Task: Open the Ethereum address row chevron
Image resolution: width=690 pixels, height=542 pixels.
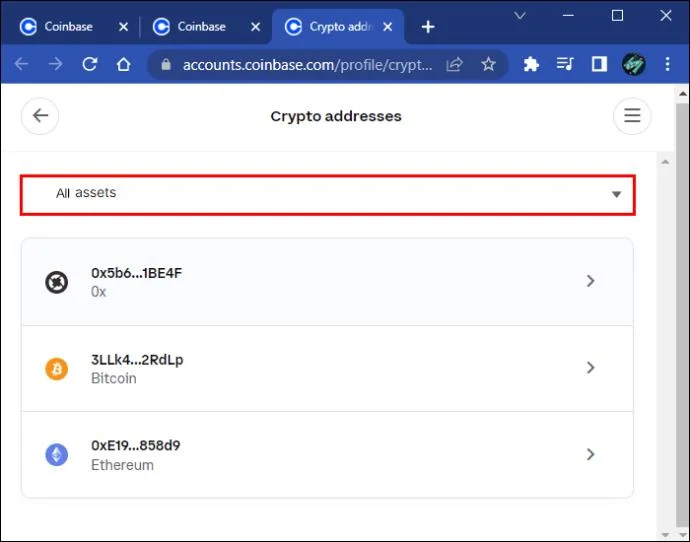Action: 591,454
